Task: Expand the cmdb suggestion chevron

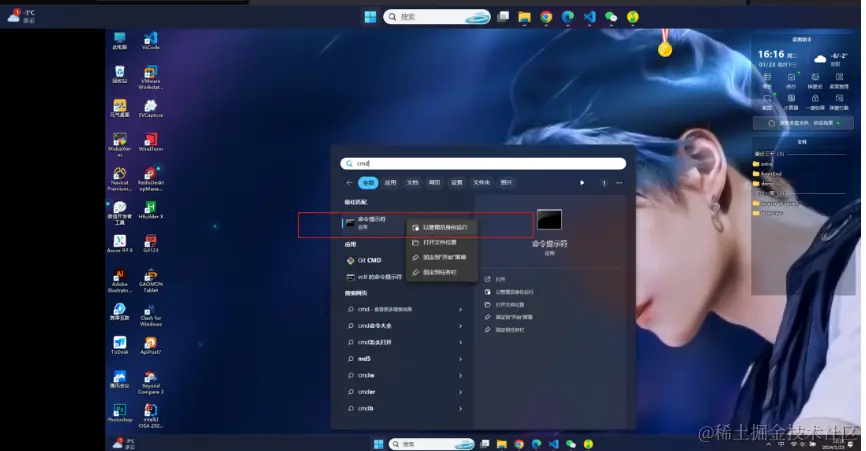Action: point(461,409)
